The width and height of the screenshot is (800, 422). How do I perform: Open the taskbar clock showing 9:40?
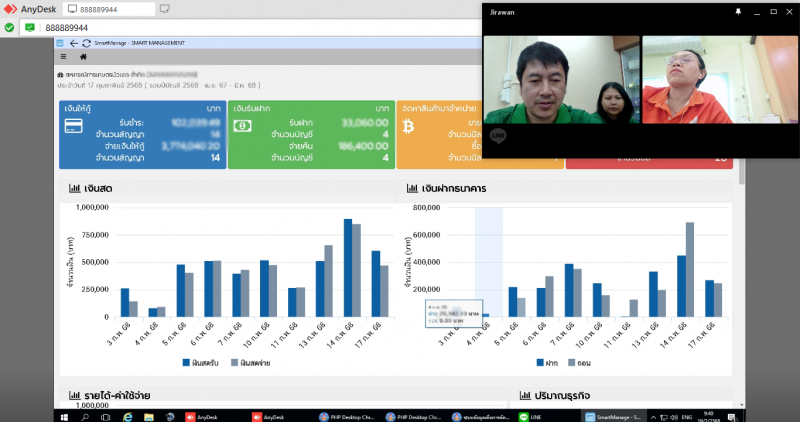(x=709, y=417)
